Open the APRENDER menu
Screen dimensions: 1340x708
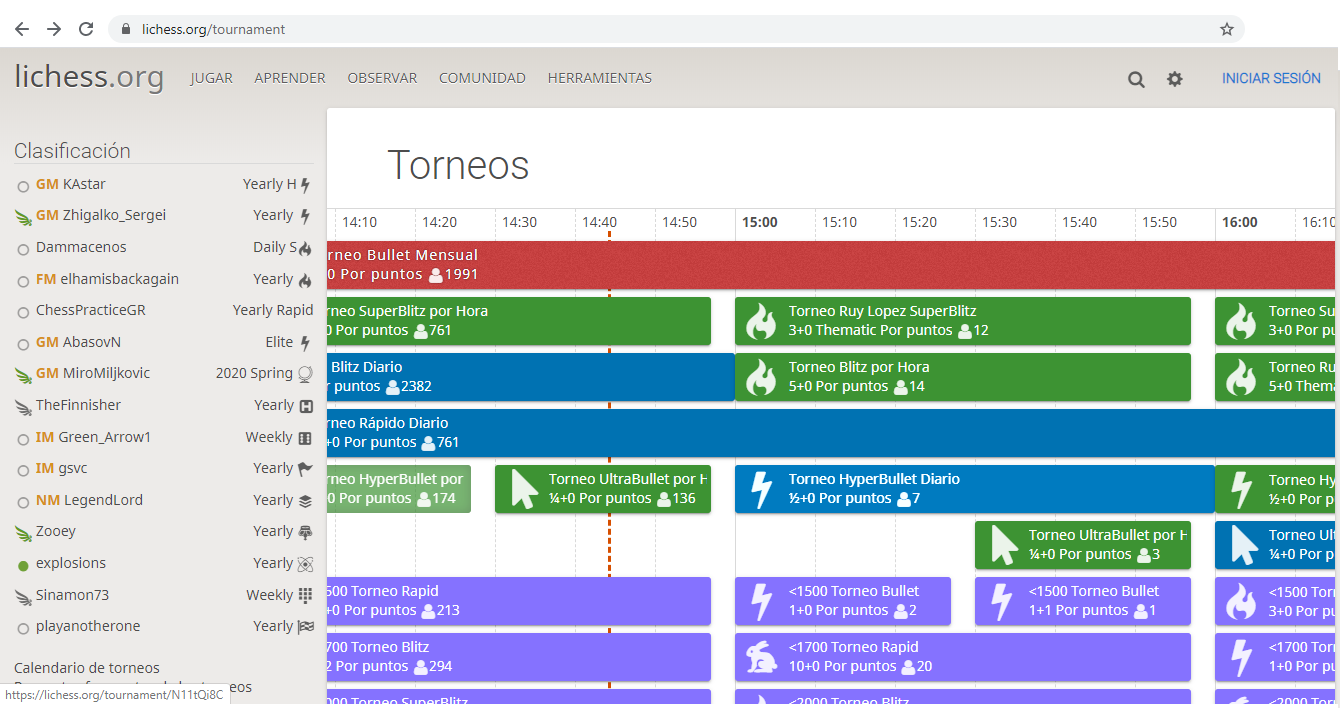[x=290, y=78]
